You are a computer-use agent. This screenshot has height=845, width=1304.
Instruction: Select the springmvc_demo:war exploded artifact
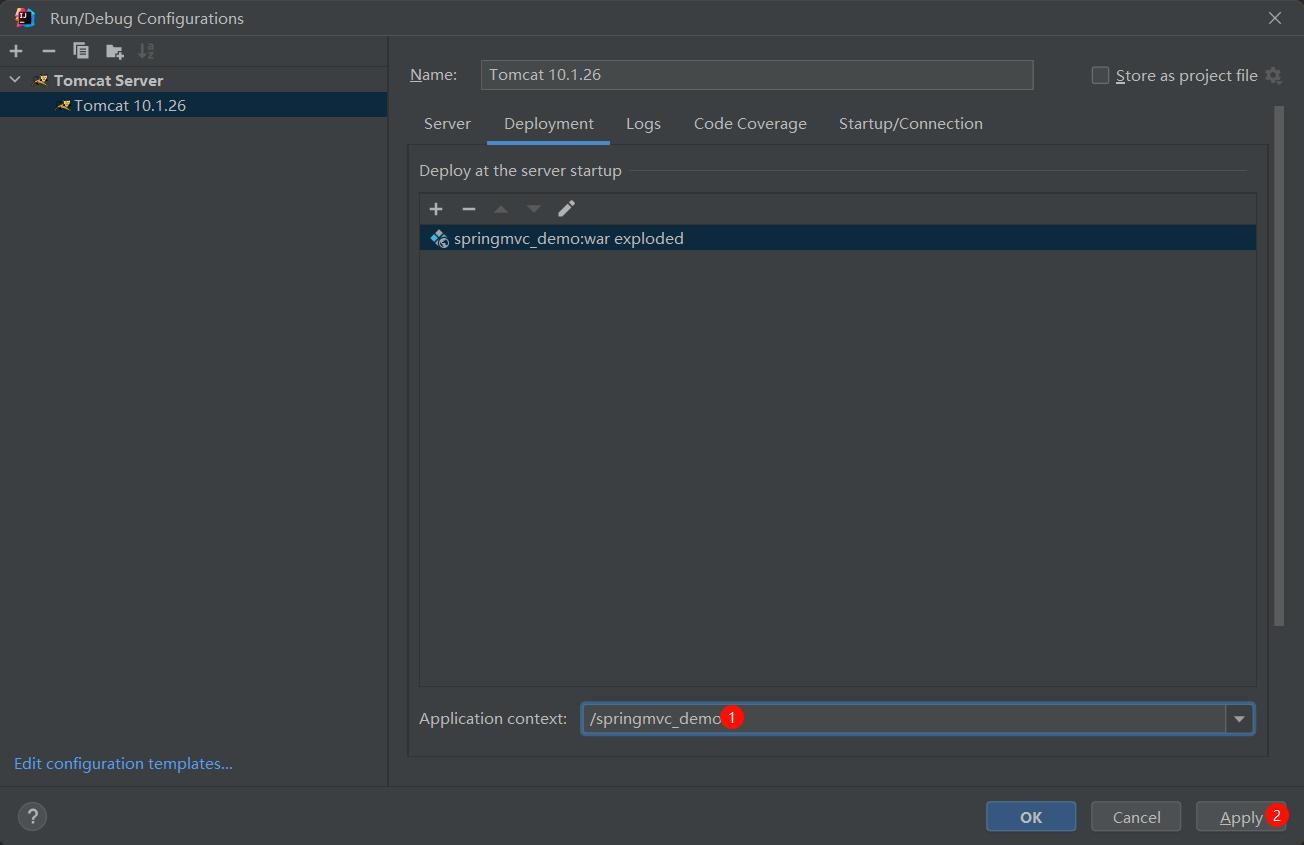pos(837,238)
